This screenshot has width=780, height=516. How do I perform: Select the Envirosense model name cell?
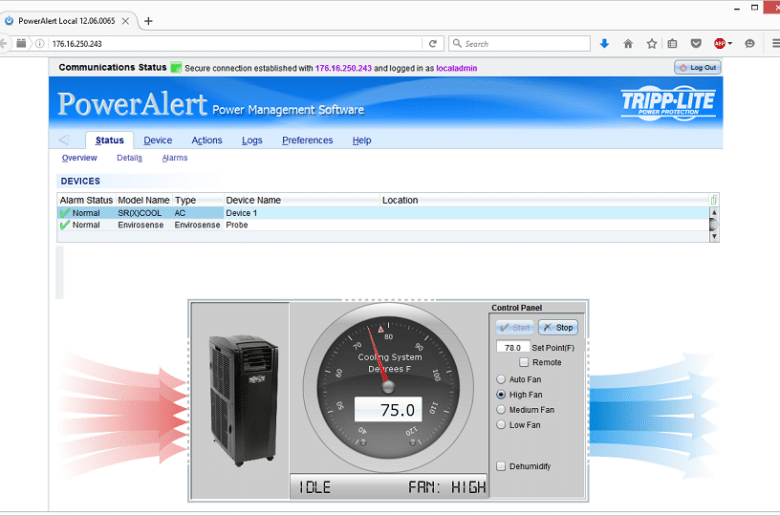pos(144,225)
